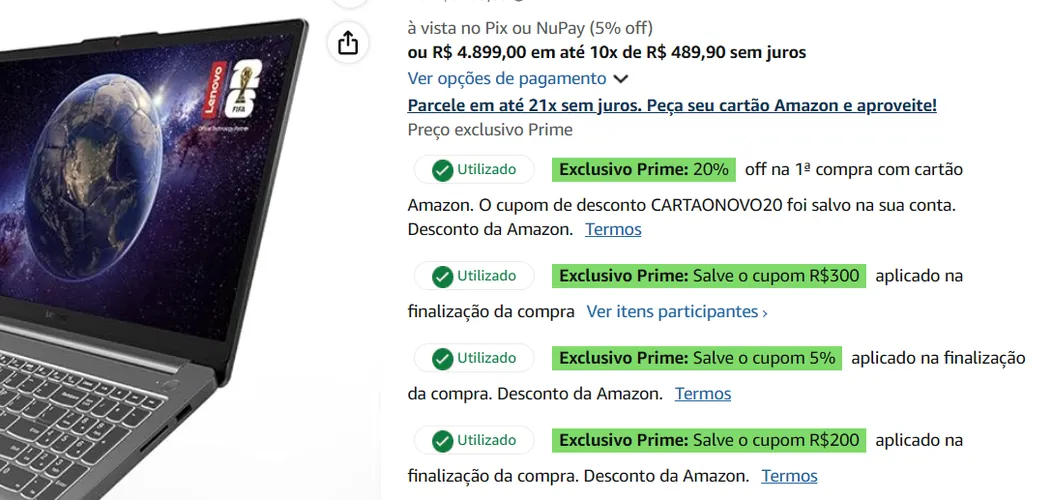Screen dimensions: 1052x500
Task: Click the green checkmark on R$300 coupon
Action: click(442, 277)
